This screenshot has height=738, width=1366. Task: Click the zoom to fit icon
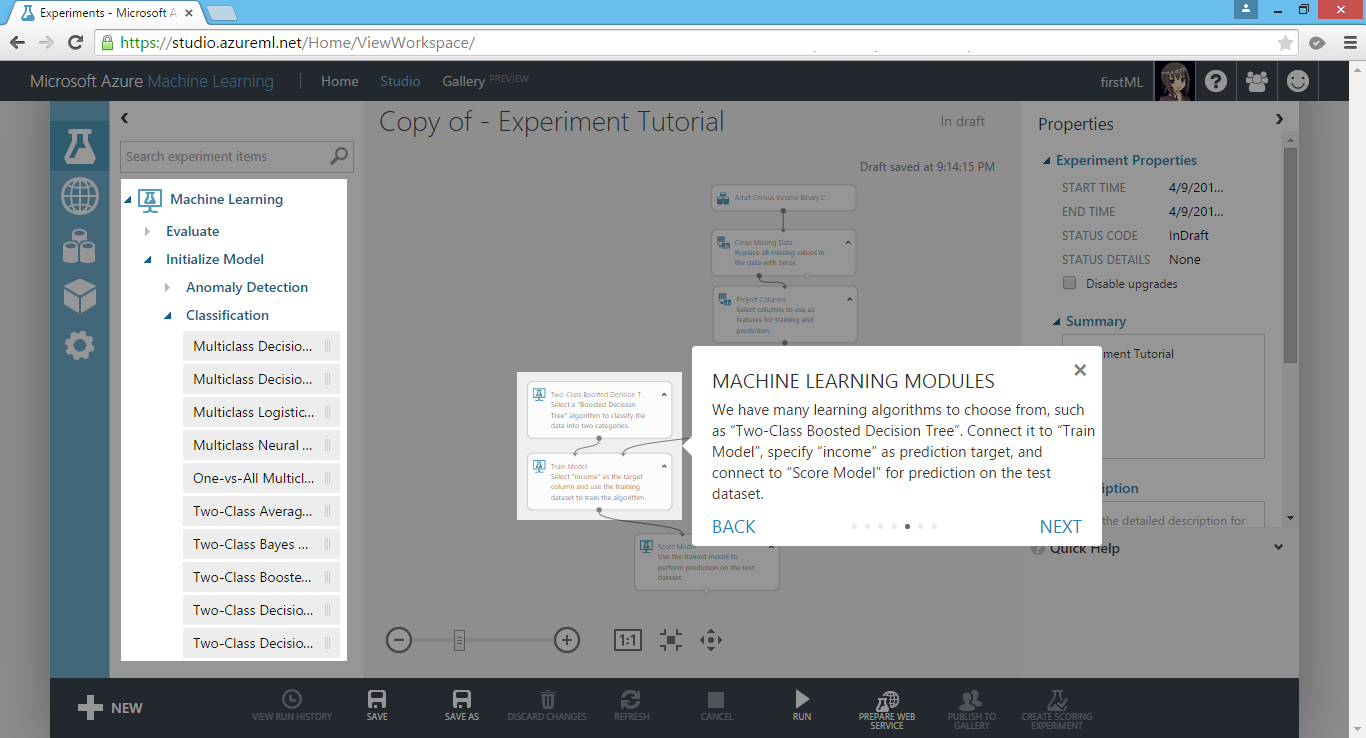coord(671,640)
